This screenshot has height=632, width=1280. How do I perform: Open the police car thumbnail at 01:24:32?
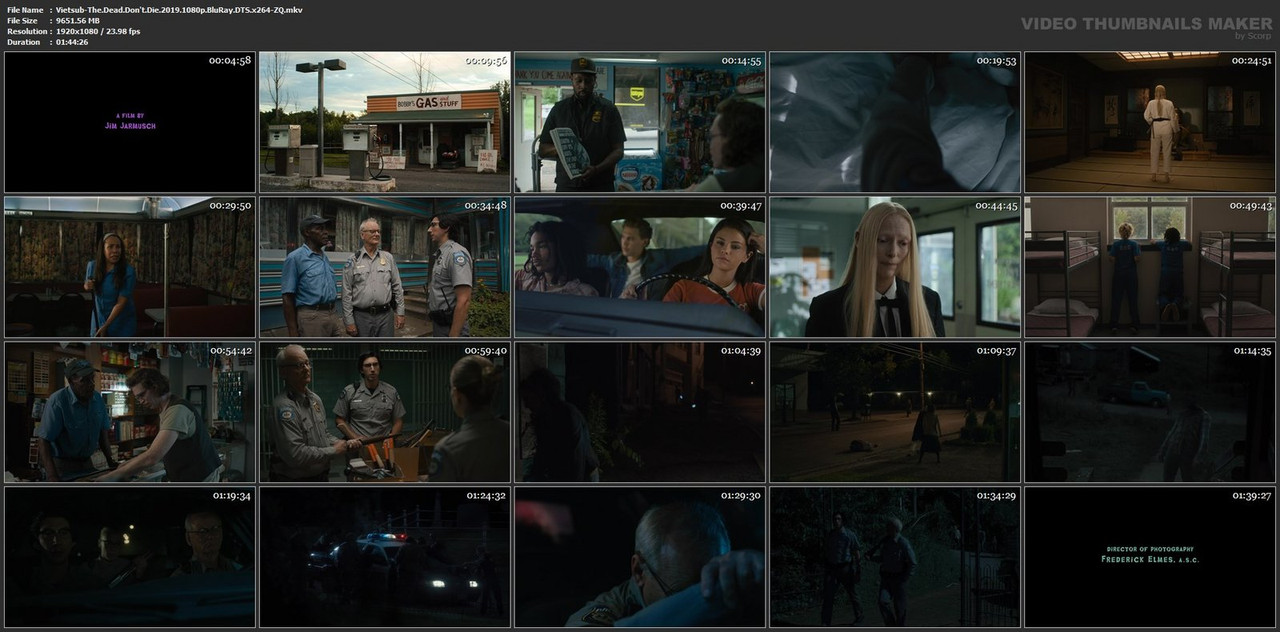(385, 557)
